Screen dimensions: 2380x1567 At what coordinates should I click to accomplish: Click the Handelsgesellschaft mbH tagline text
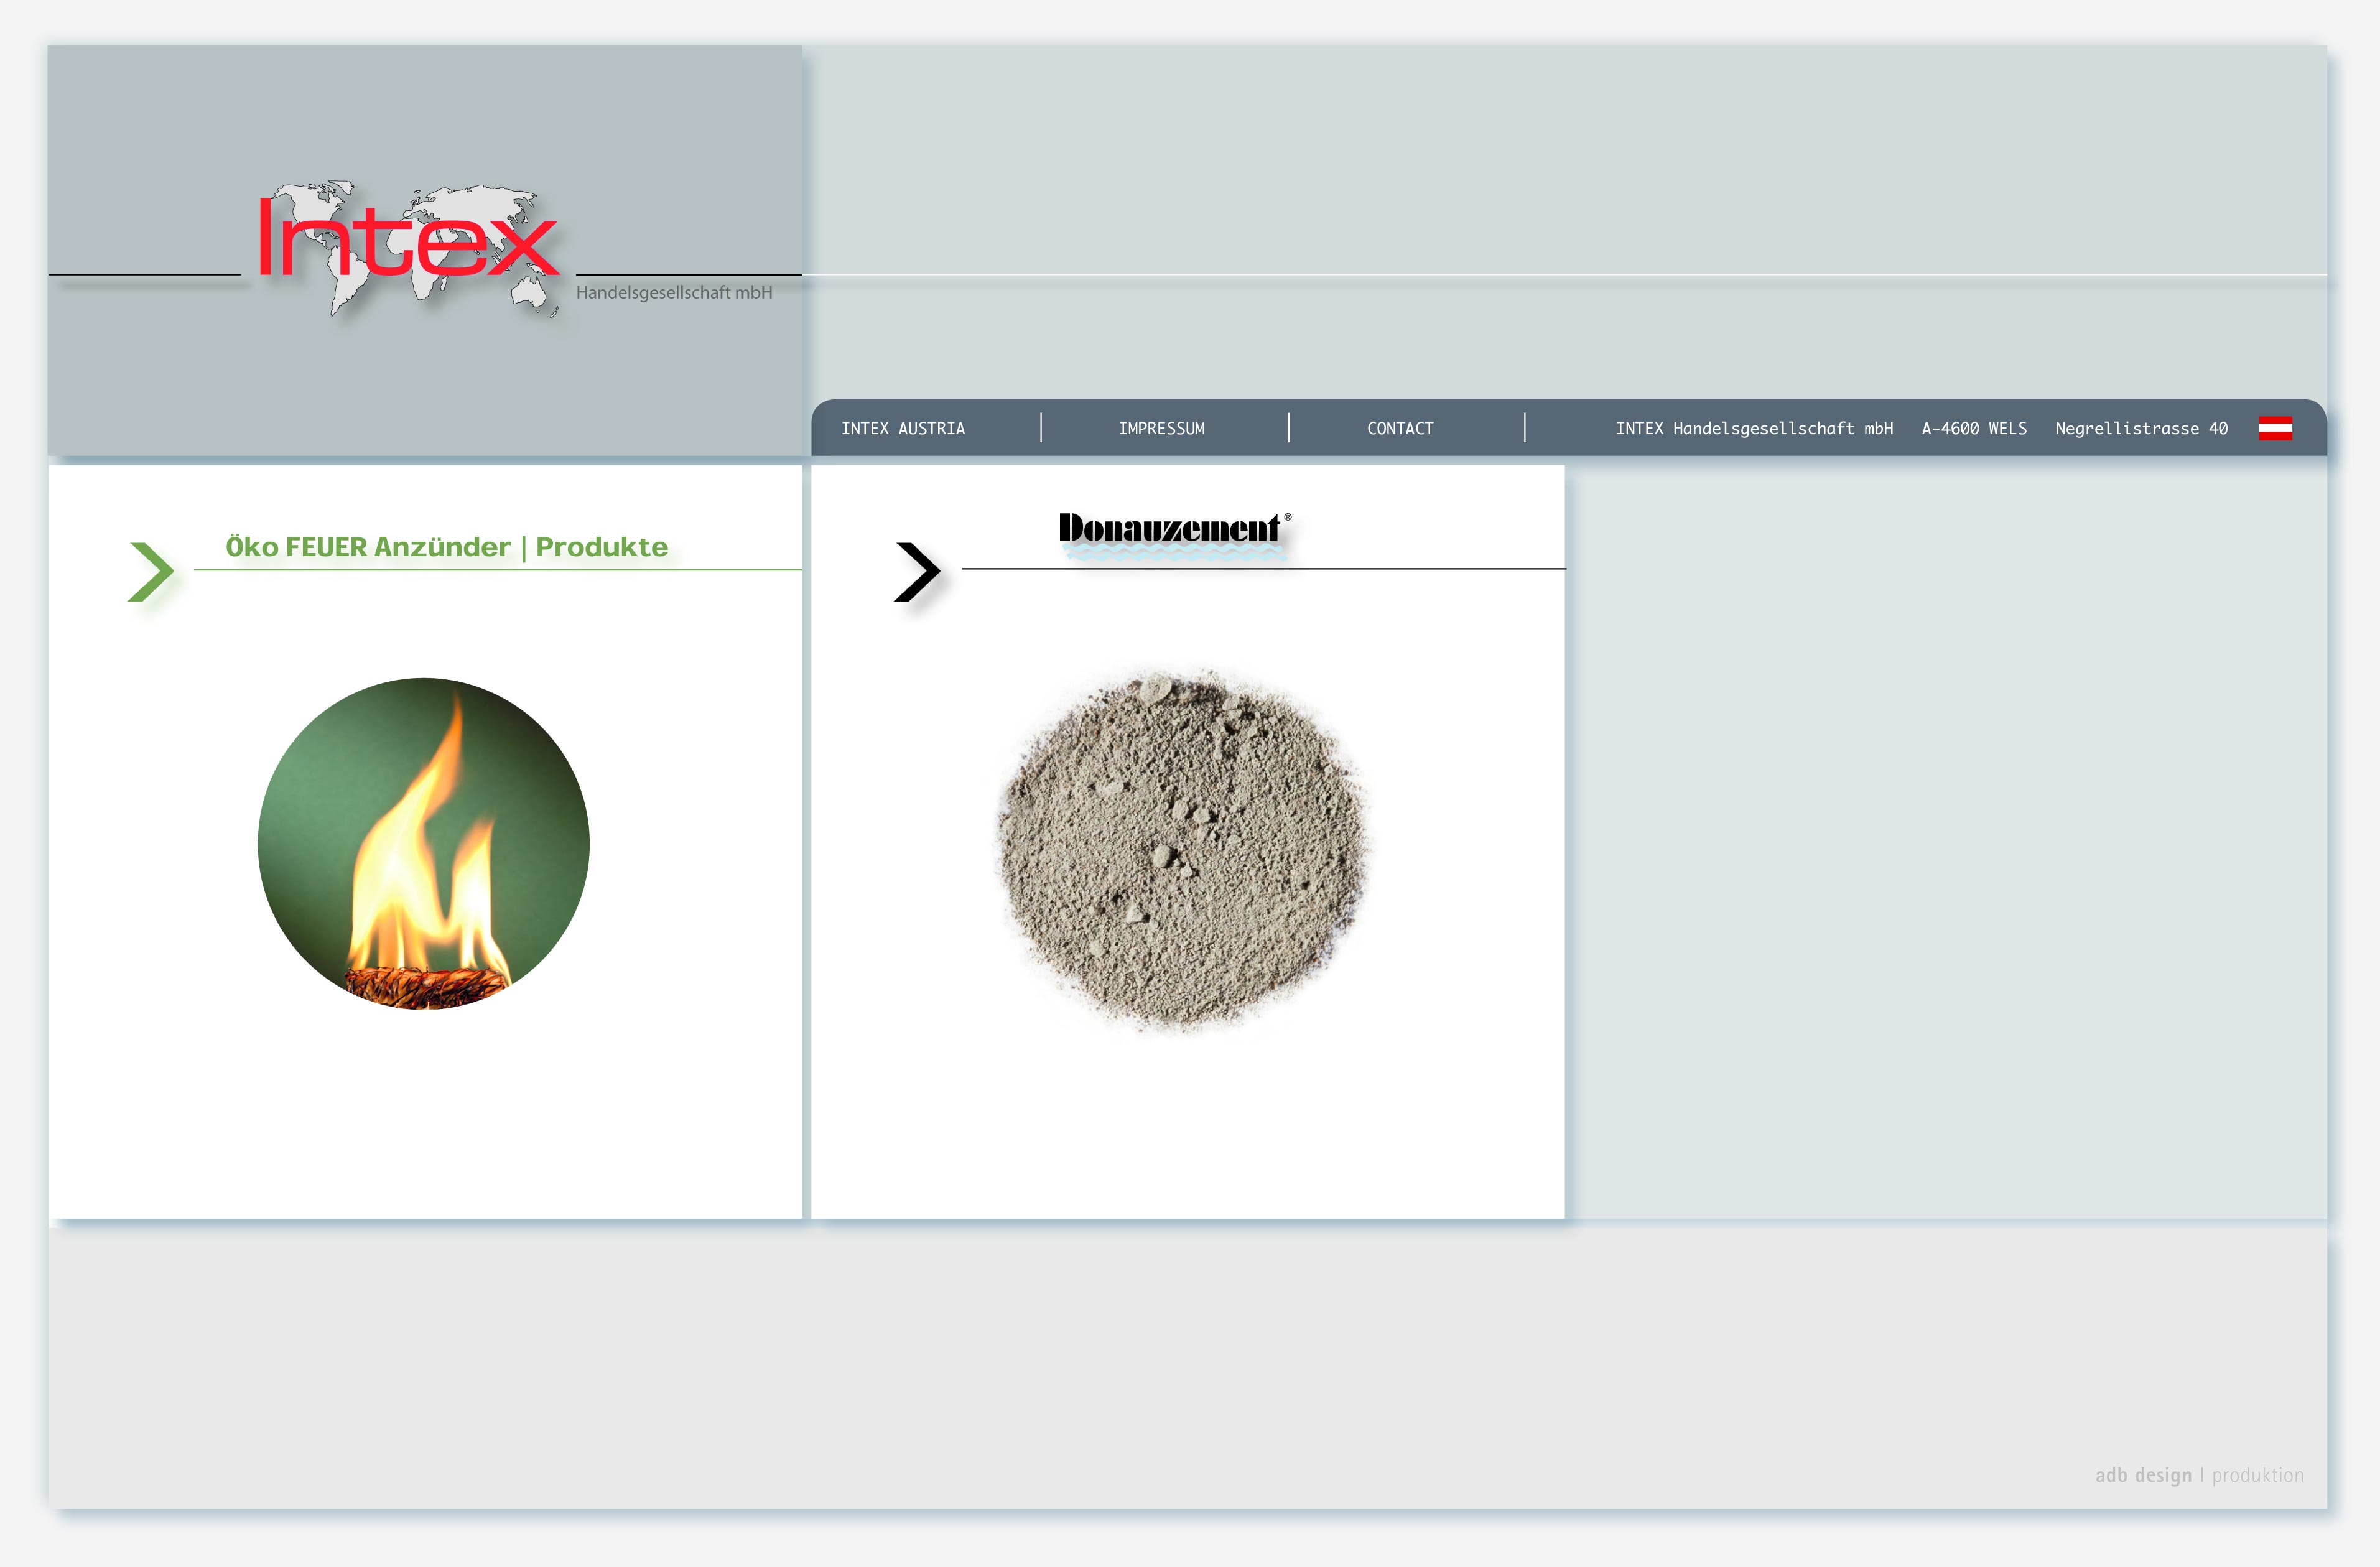pyautogui.click(x=674, y=293)
